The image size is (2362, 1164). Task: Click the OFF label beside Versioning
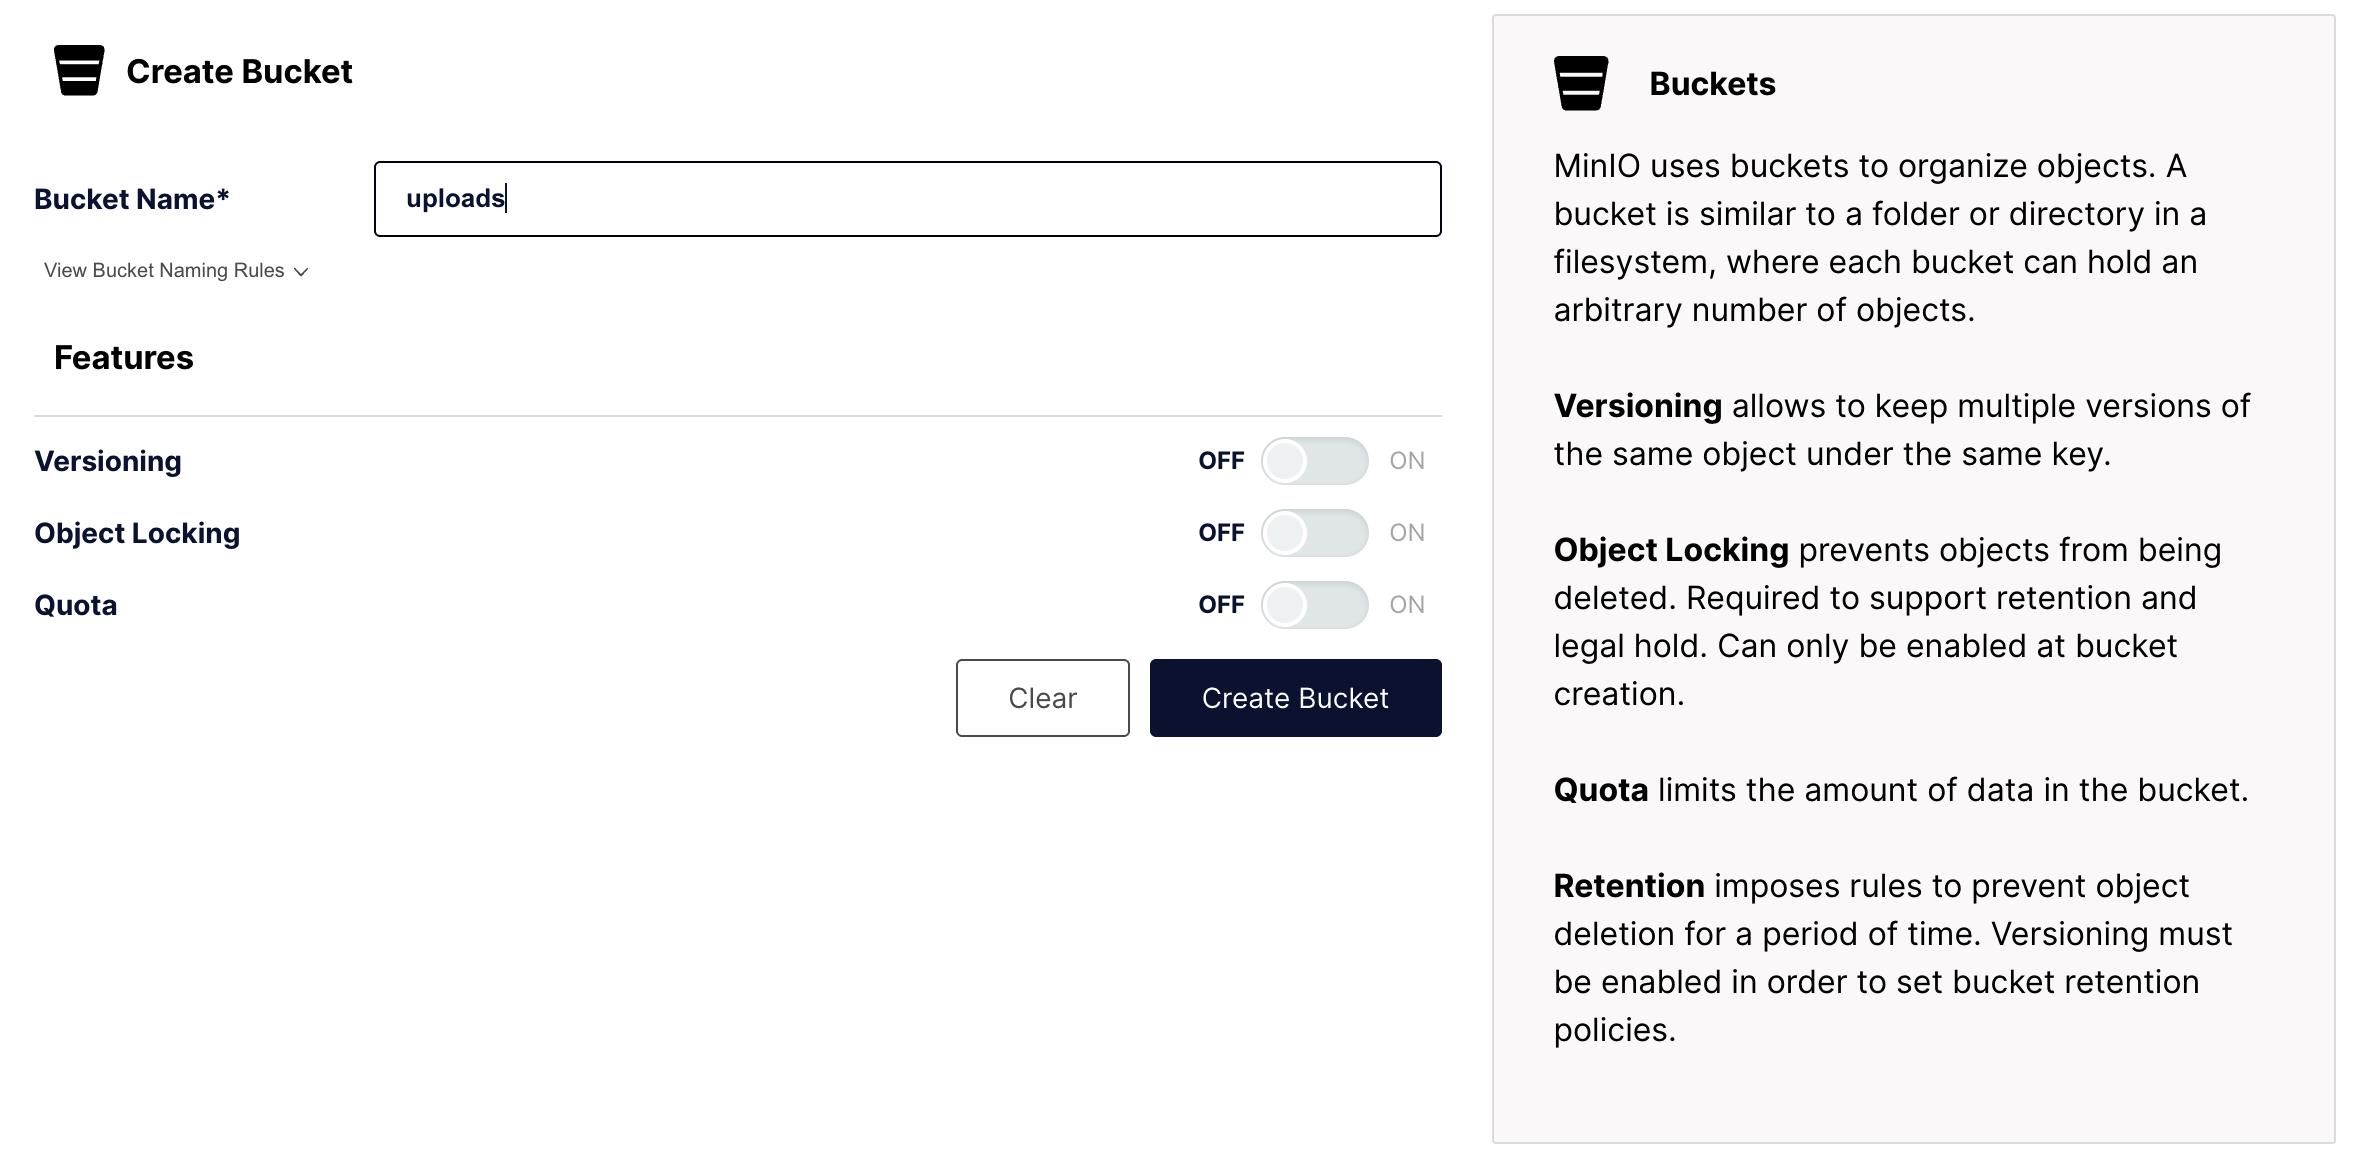pos(1221,461)
